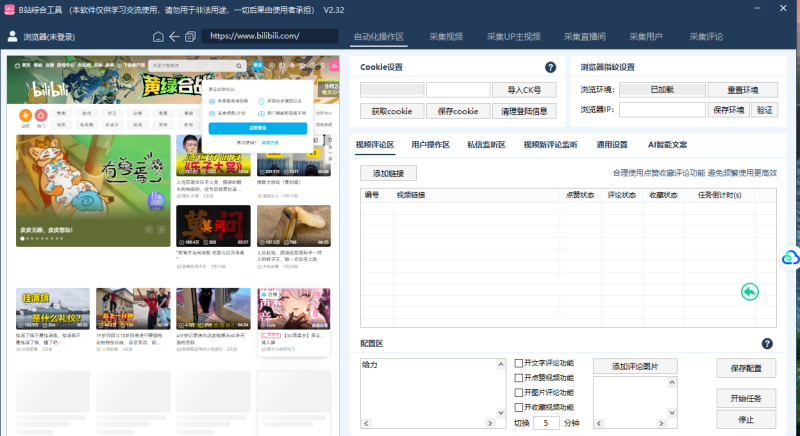Click the 重置环境 button
800x436 pixels.
tap(742, 90)
